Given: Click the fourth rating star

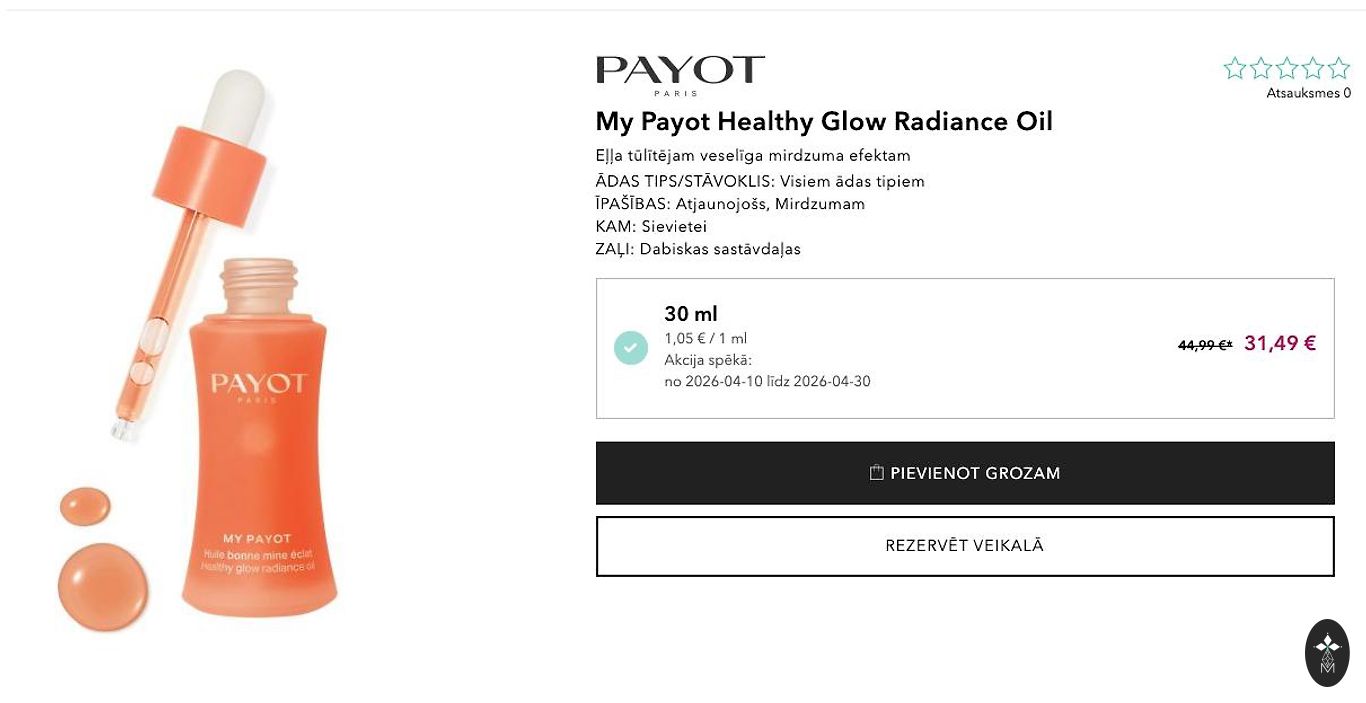Looking at the screenshot, I should (1313, 68).
